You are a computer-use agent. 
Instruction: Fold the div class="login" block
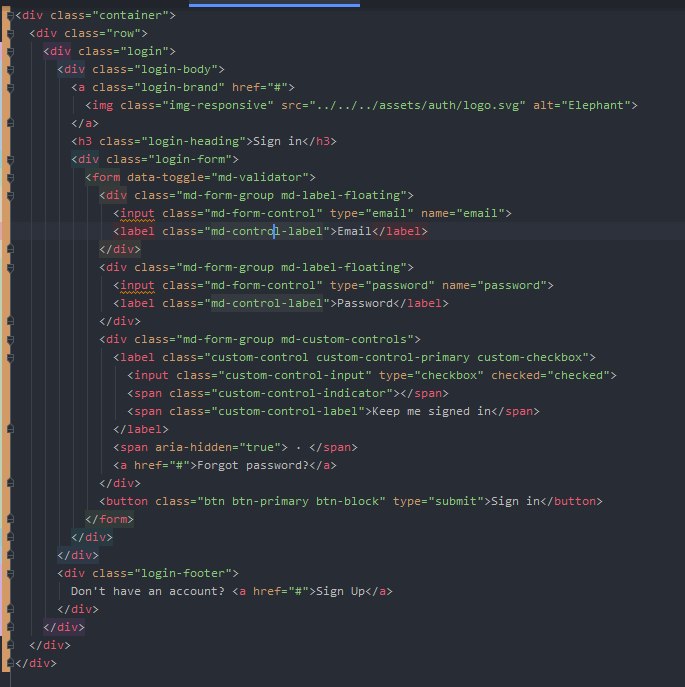tap(11, 51)
